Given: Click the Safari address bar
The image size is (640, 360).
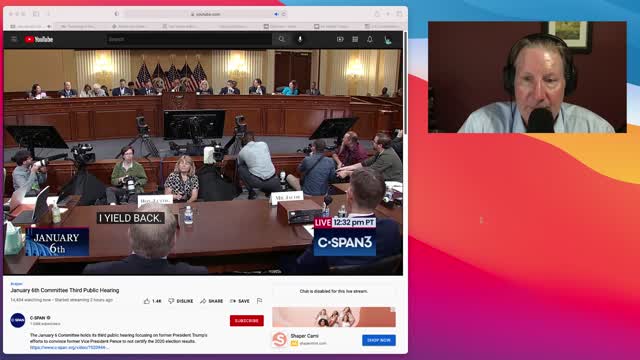Looking at the screenshot, I should (x=207, y=14).
